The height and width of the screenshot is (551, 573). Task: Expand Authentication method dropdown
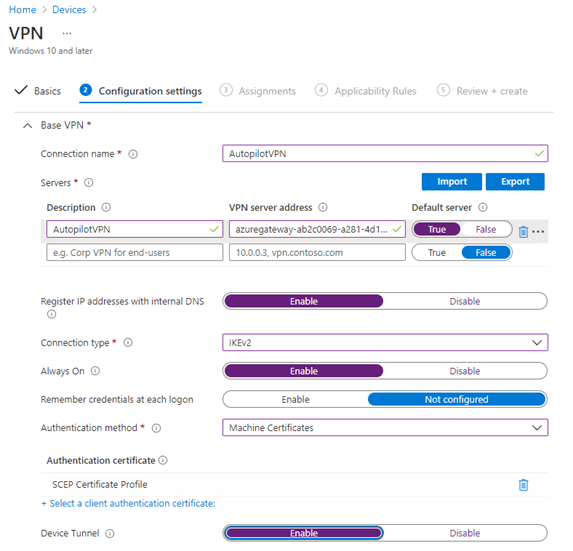[x=385, y=428]
